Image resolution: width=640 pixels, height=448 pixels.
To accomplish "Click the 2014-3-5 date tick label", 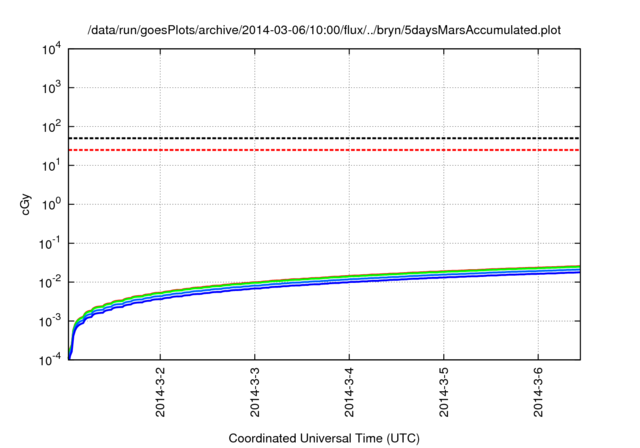I will (x=444, y=392).
